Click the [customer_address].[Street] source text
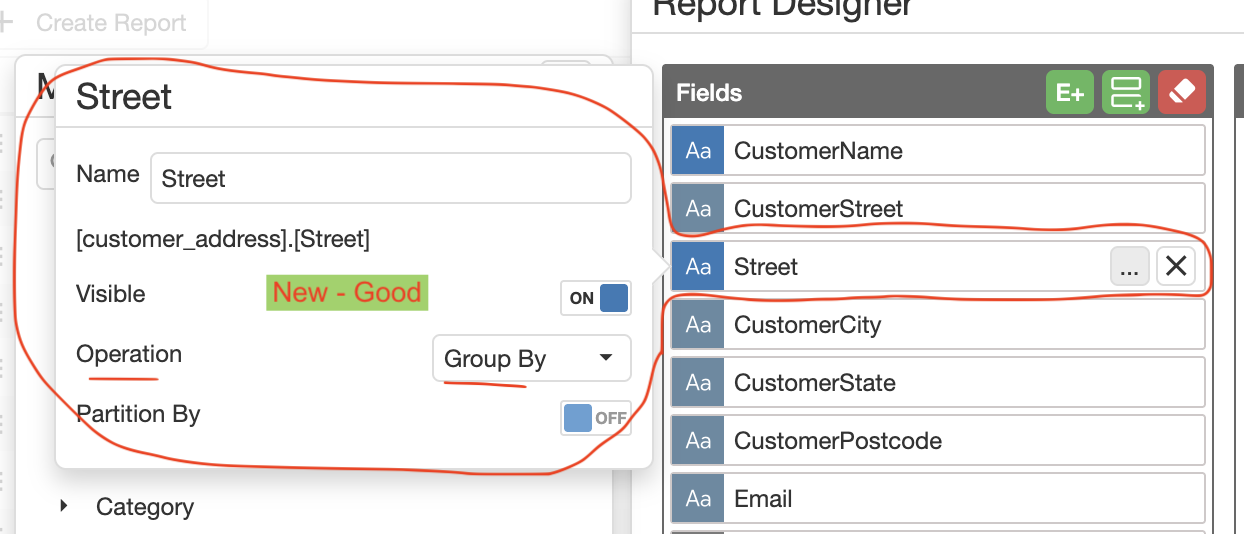The image size is (1244, 534). click(223, 239)
